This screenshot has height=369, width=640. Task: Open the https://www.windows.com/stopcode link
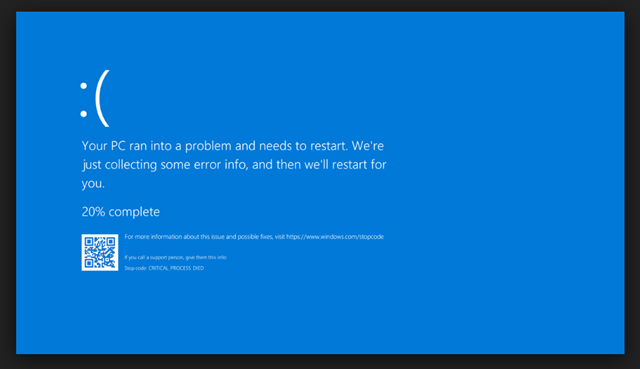(x=335, y=237)
